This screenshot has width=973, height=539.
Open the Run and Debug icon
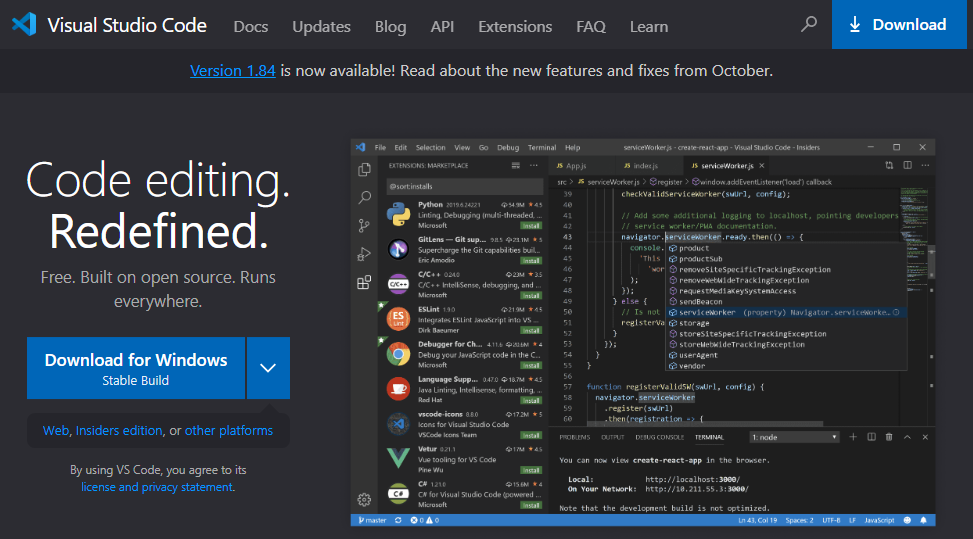coord(364,254)
